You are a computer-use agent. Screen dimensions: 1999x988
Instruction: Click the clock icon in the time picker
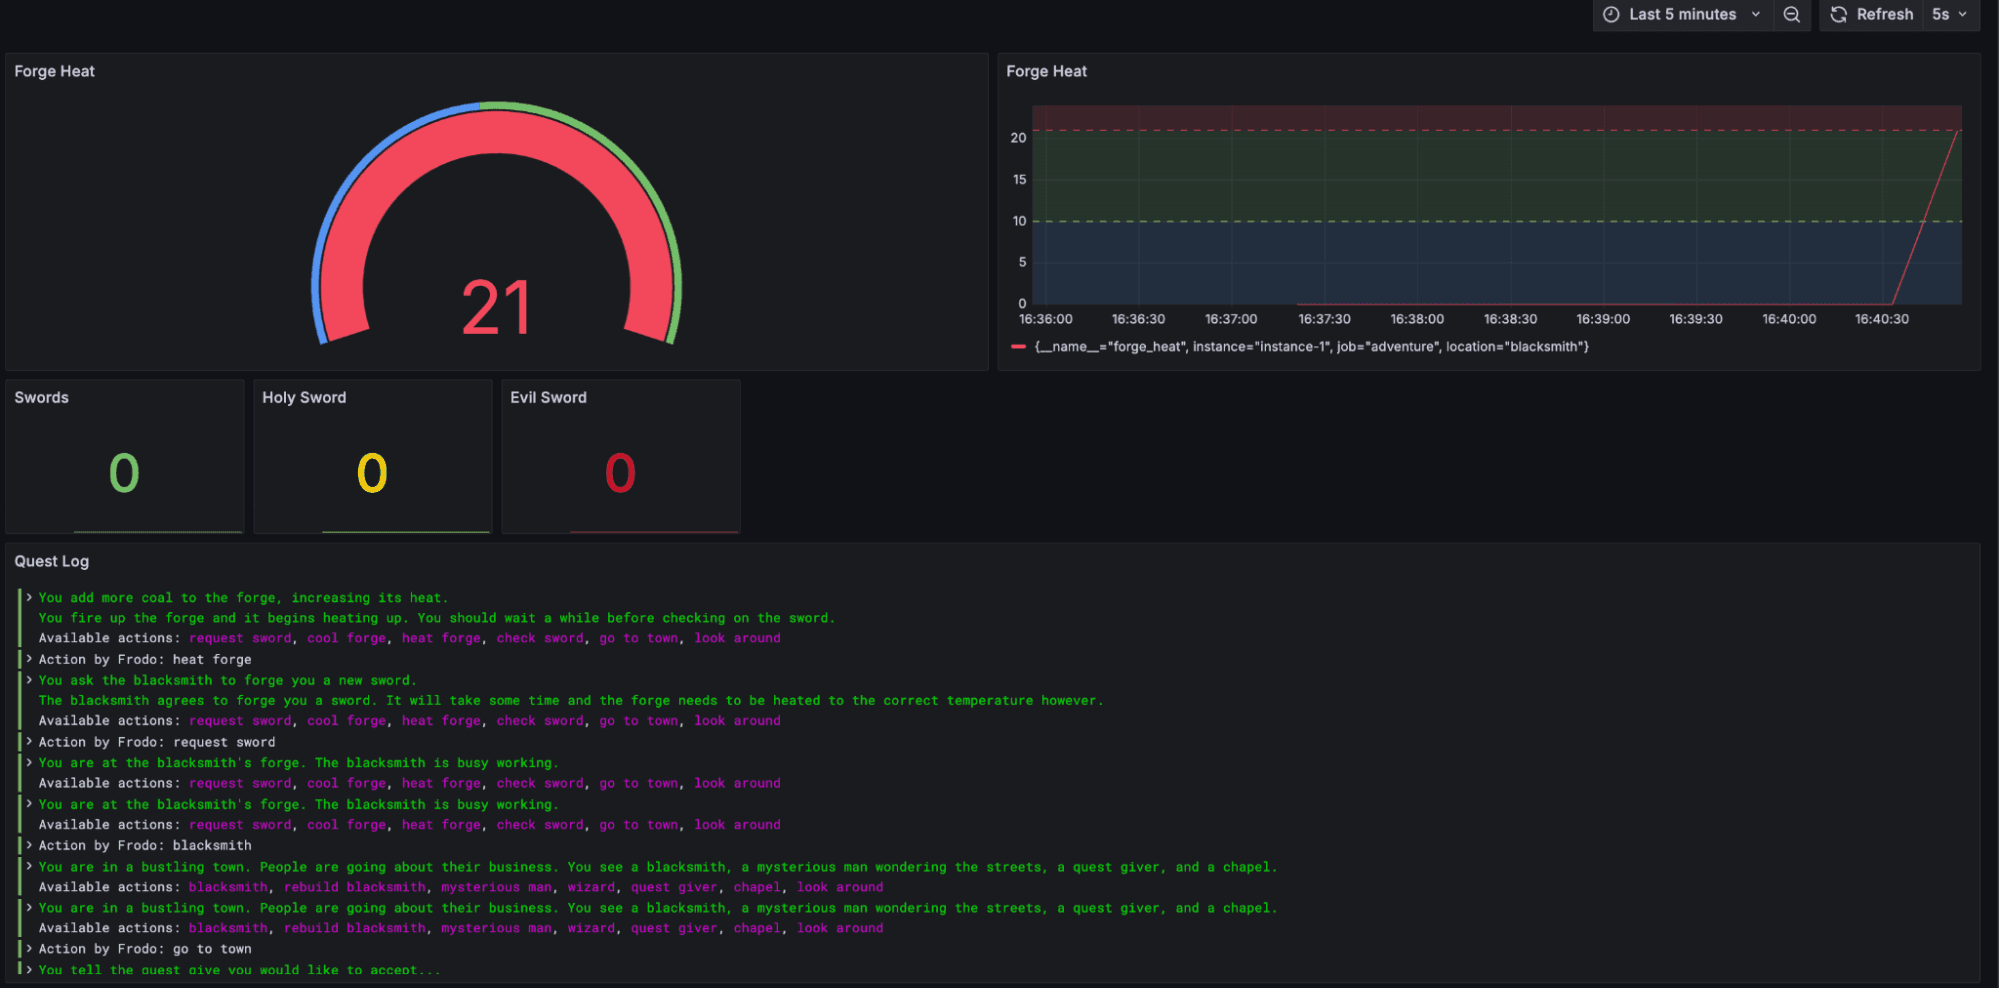pyautogui.click(x=1610, y=14)
